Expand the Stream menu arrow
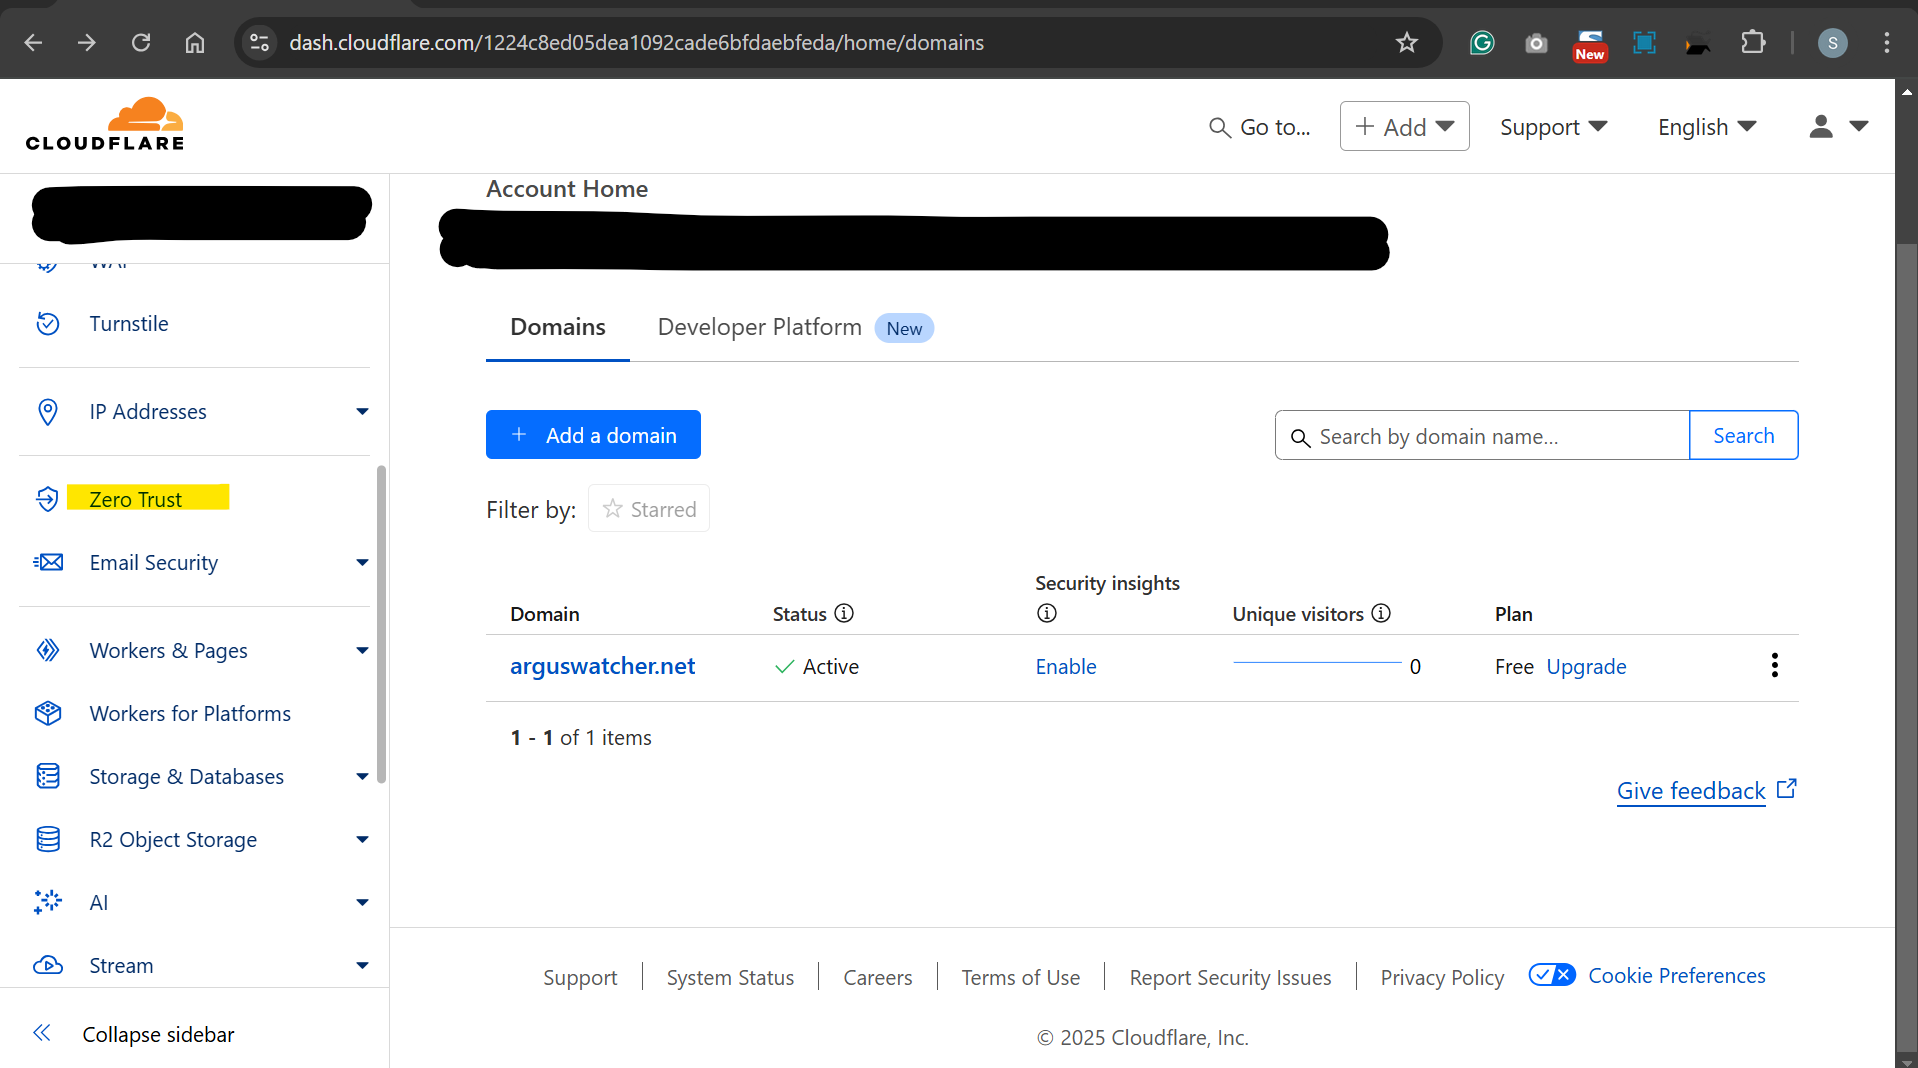1918x1068 pixels. 362,966
